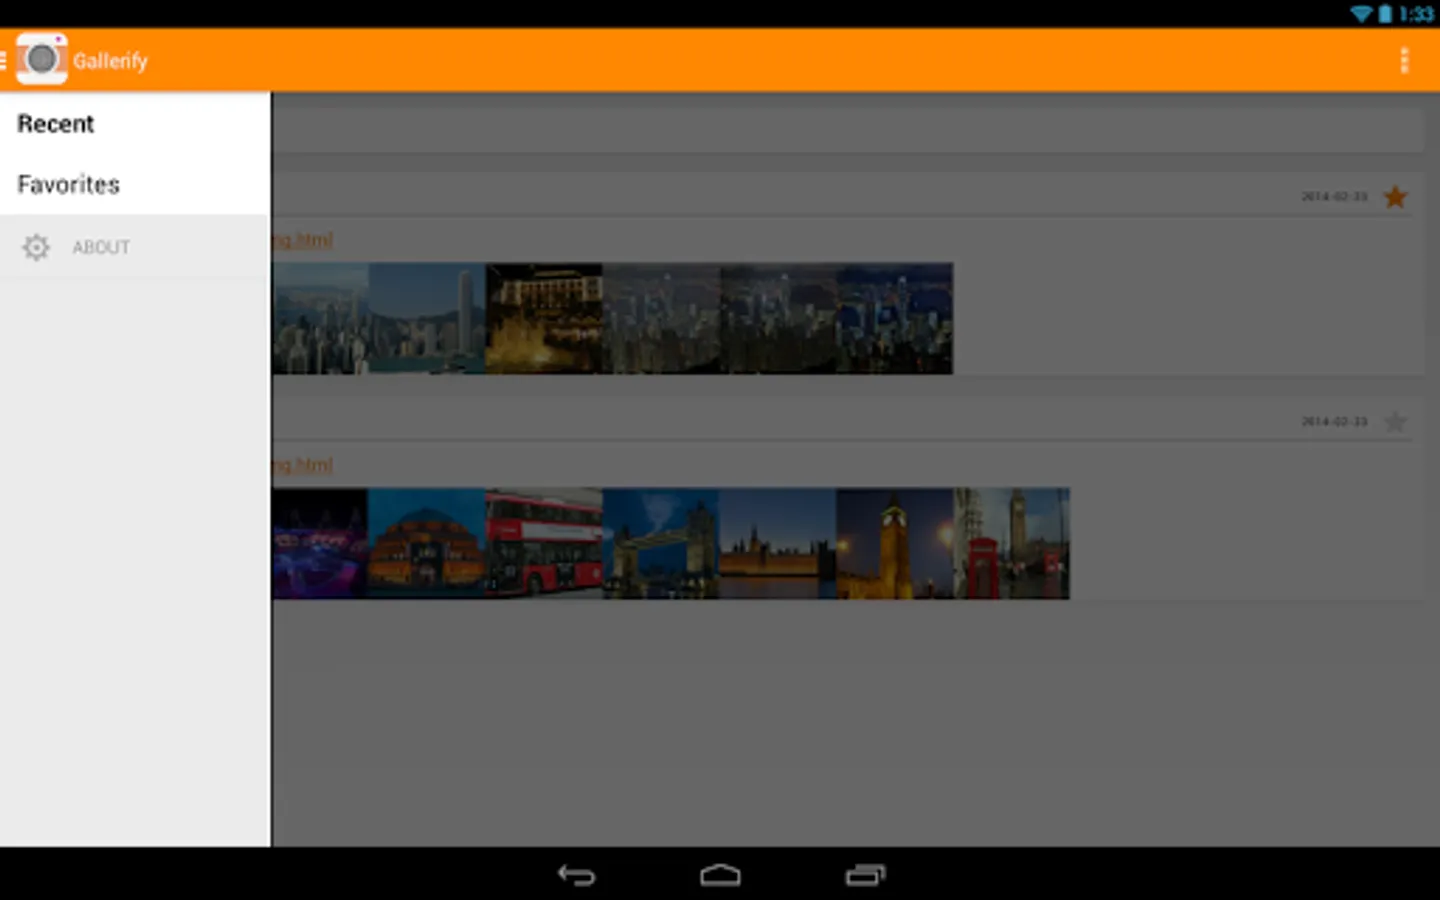Tap the Android Recent Apps button
This screenshot has width=1440, height=900.
click(865, 875)
